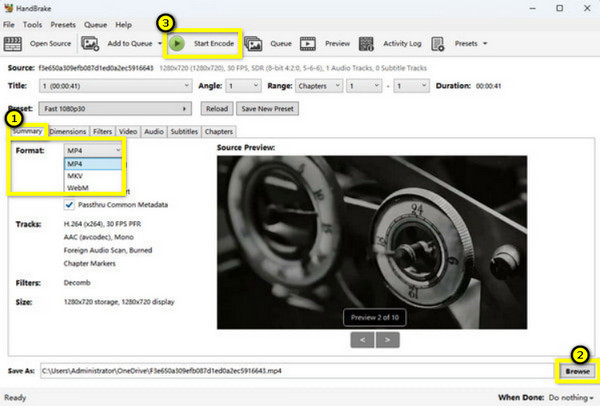Click the Add to Queue image icon

click(90, 44)
